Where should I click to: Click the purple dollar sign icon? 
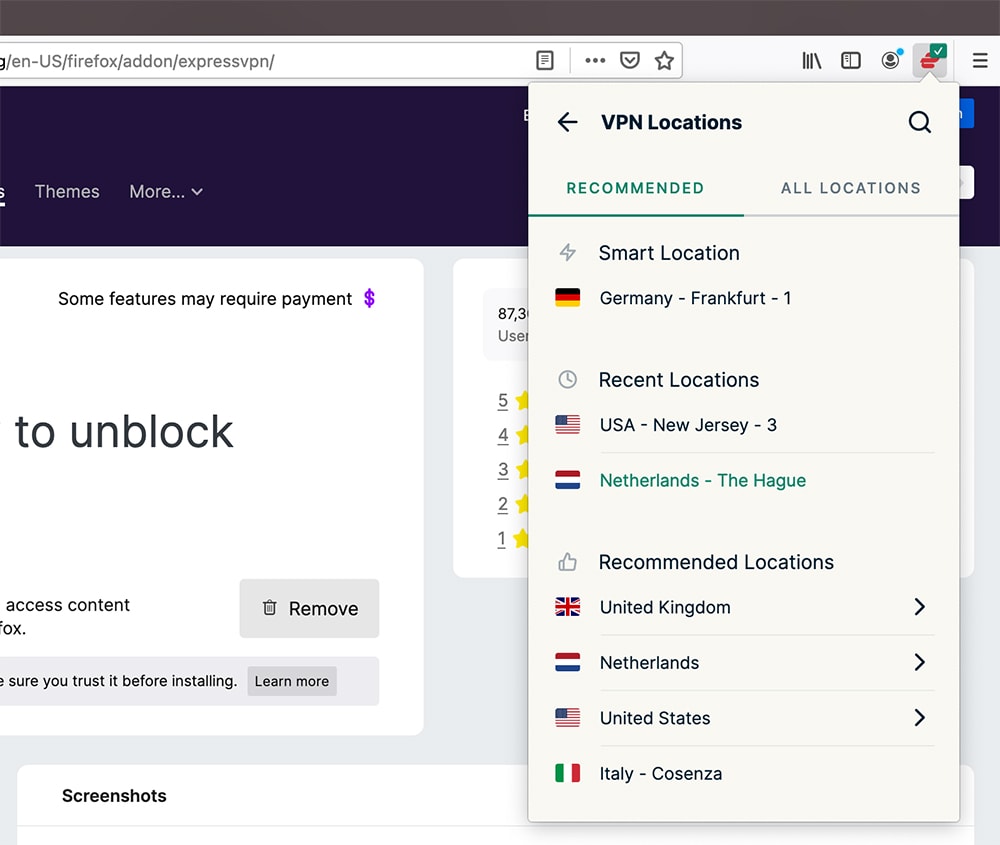click(369, 298)
